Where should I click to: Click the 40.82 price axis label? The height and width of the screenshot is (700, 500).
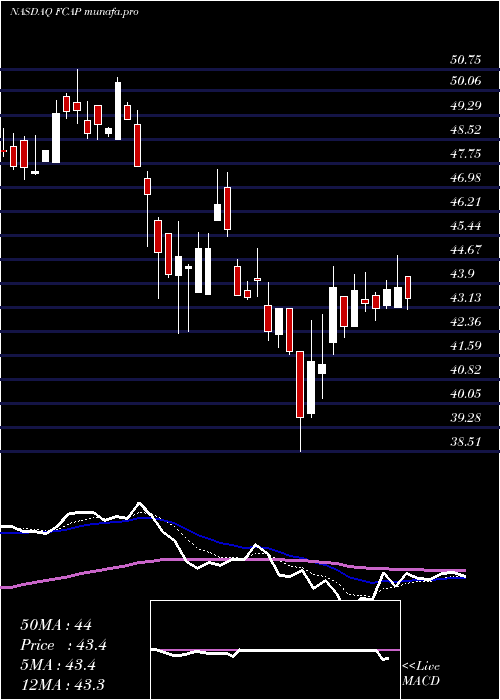(465, 370)
